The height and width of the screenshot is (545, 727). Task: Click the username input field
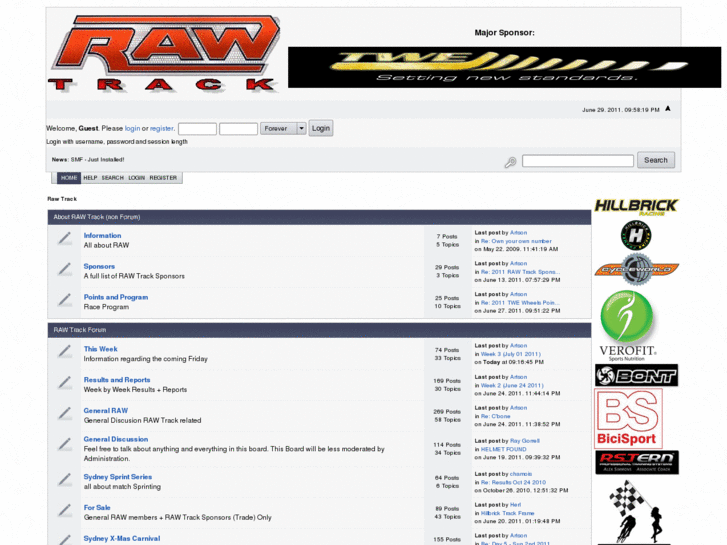[197, 128]
